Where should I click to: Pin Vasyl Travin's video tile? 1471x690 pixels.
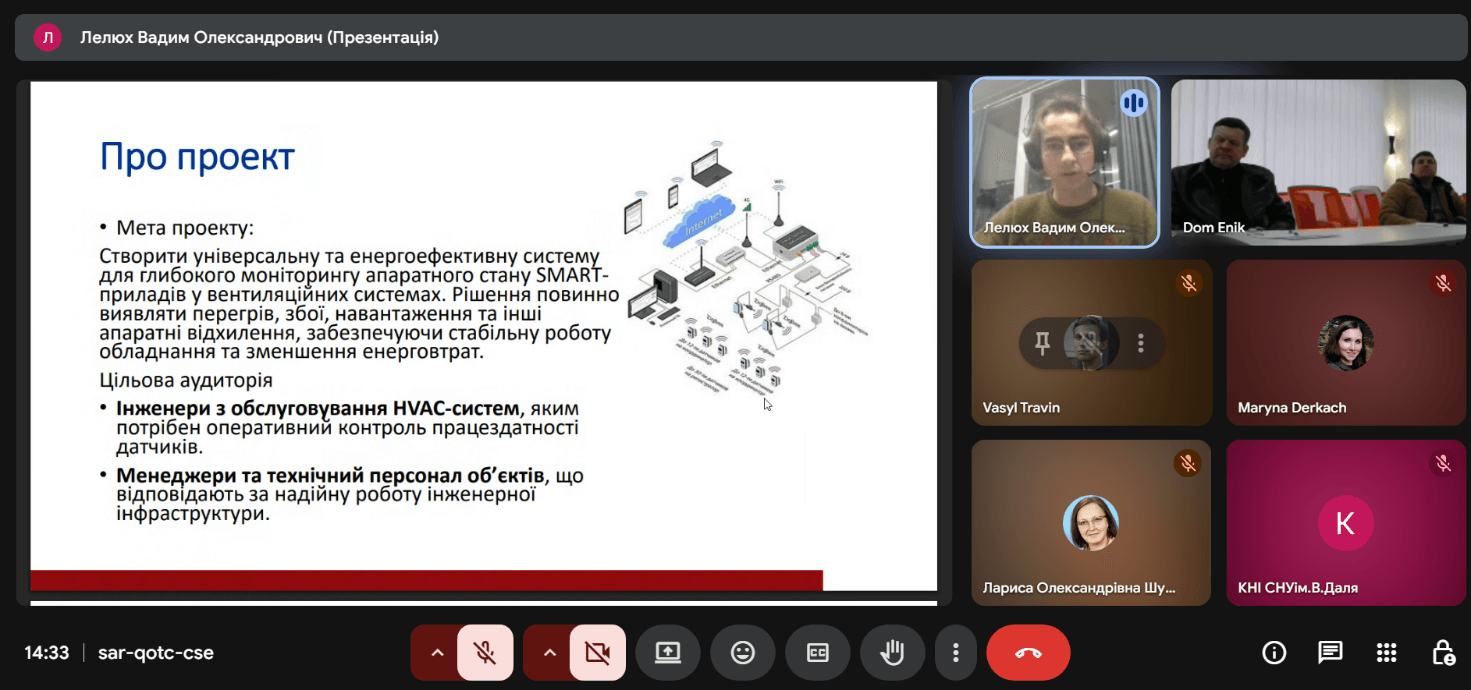[x=1043, y=344]
